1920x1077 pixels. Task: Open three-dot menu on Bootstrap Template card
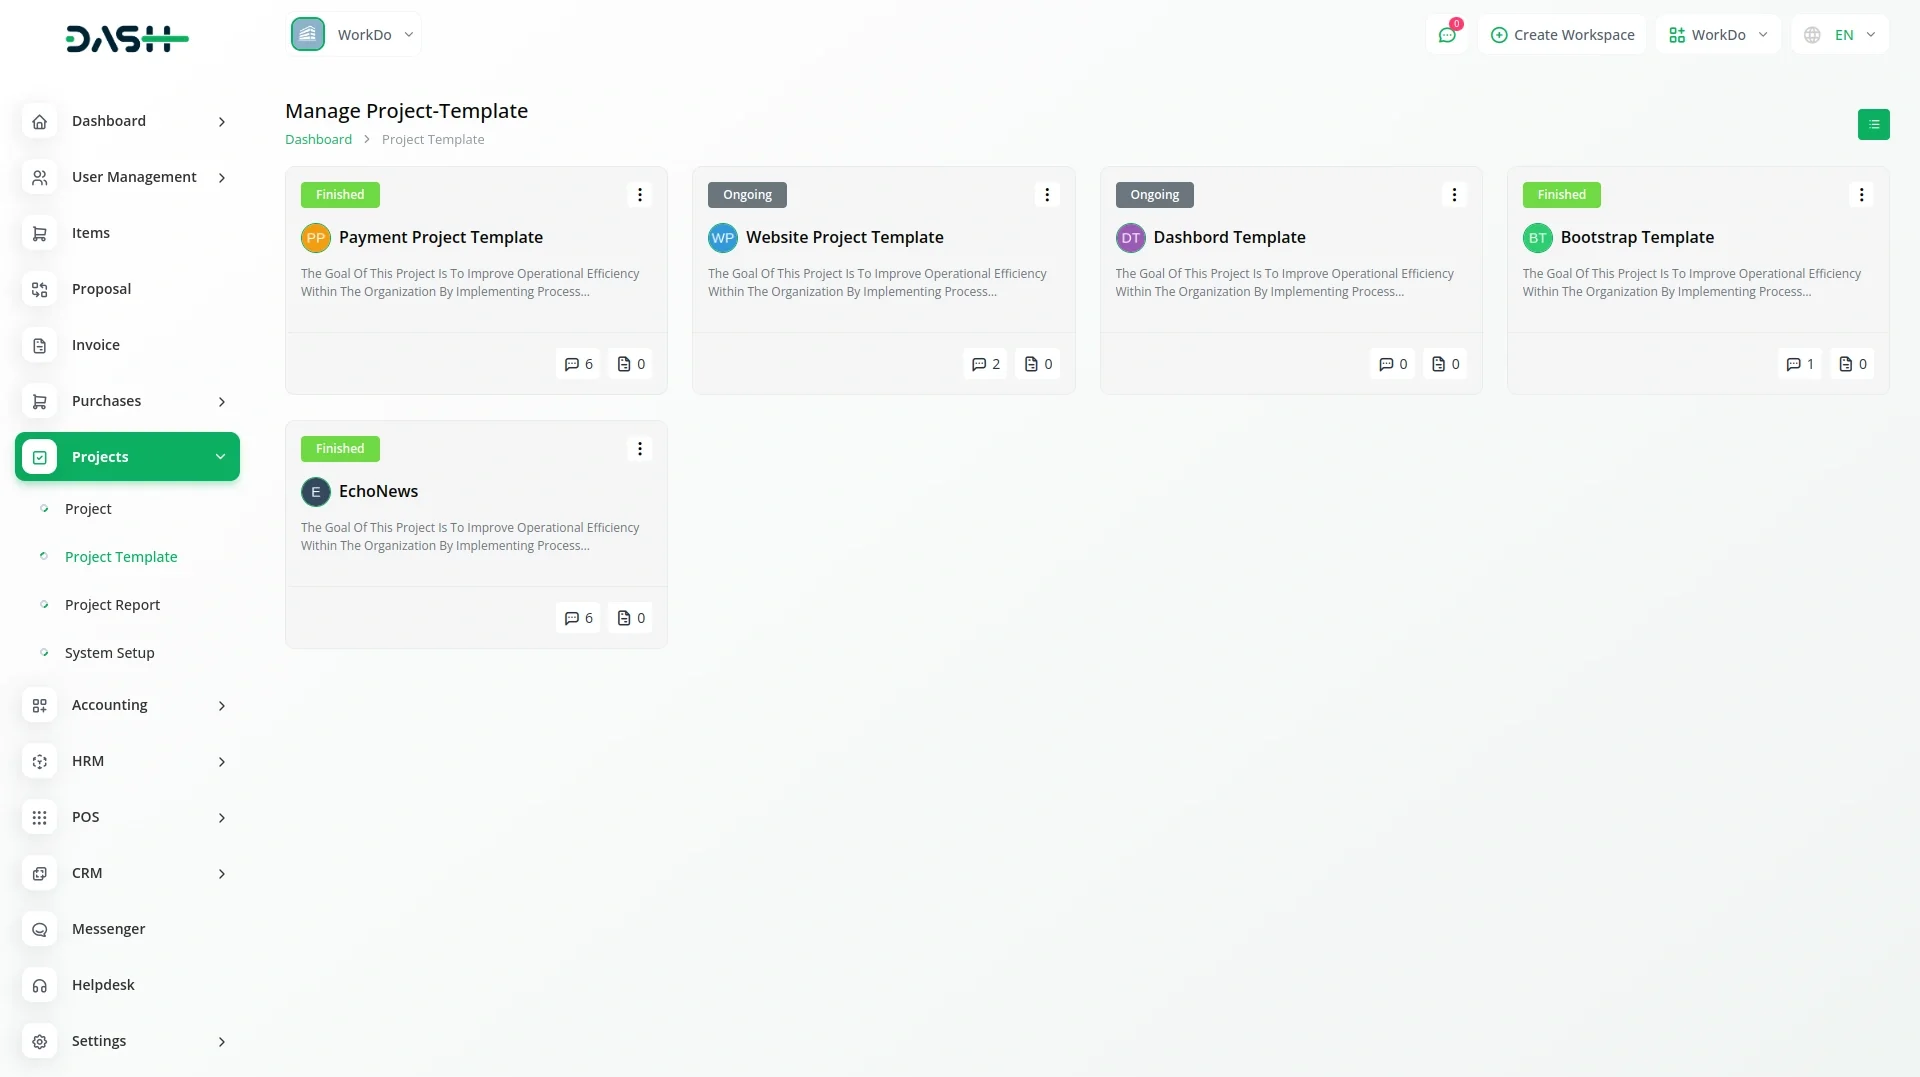click(1861, 195)
